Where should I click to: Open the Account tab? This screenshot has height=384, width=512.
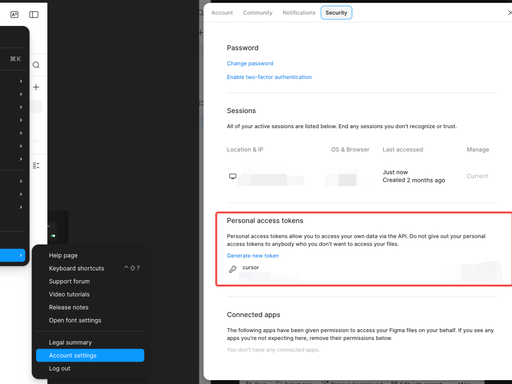(x=222, y=13)
